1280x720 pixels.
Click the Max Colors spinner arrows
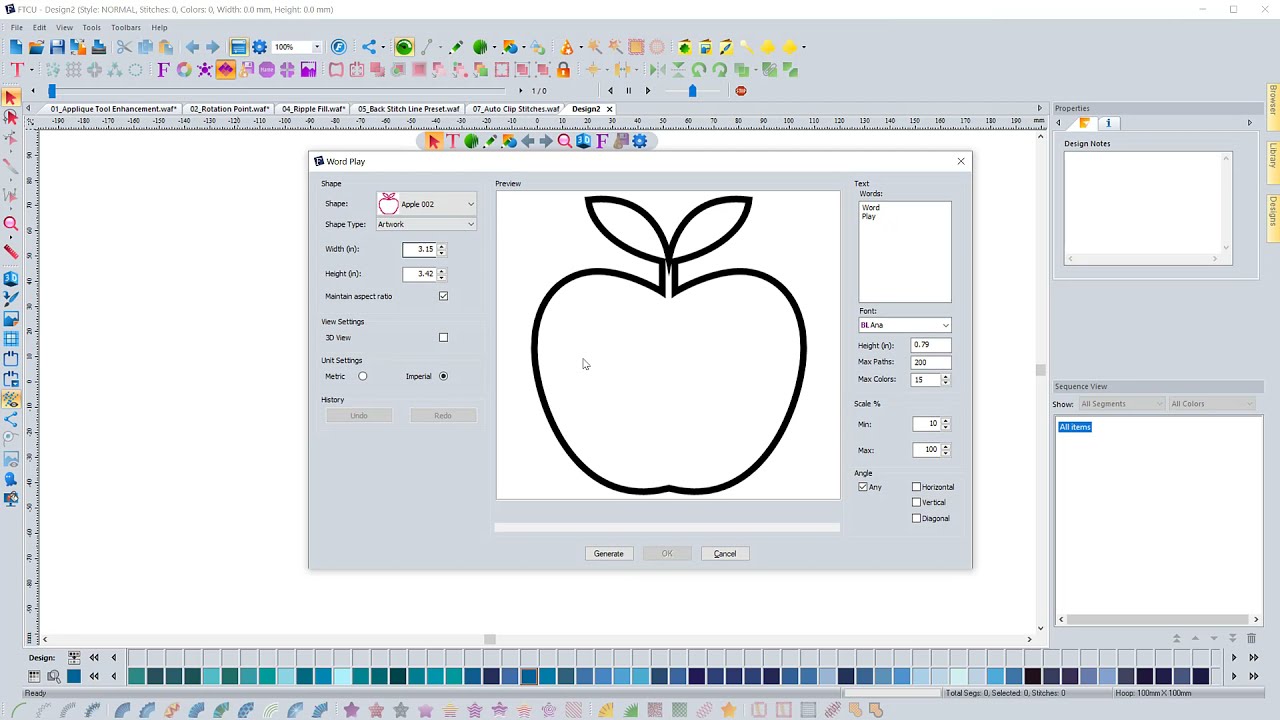point(945,380)
